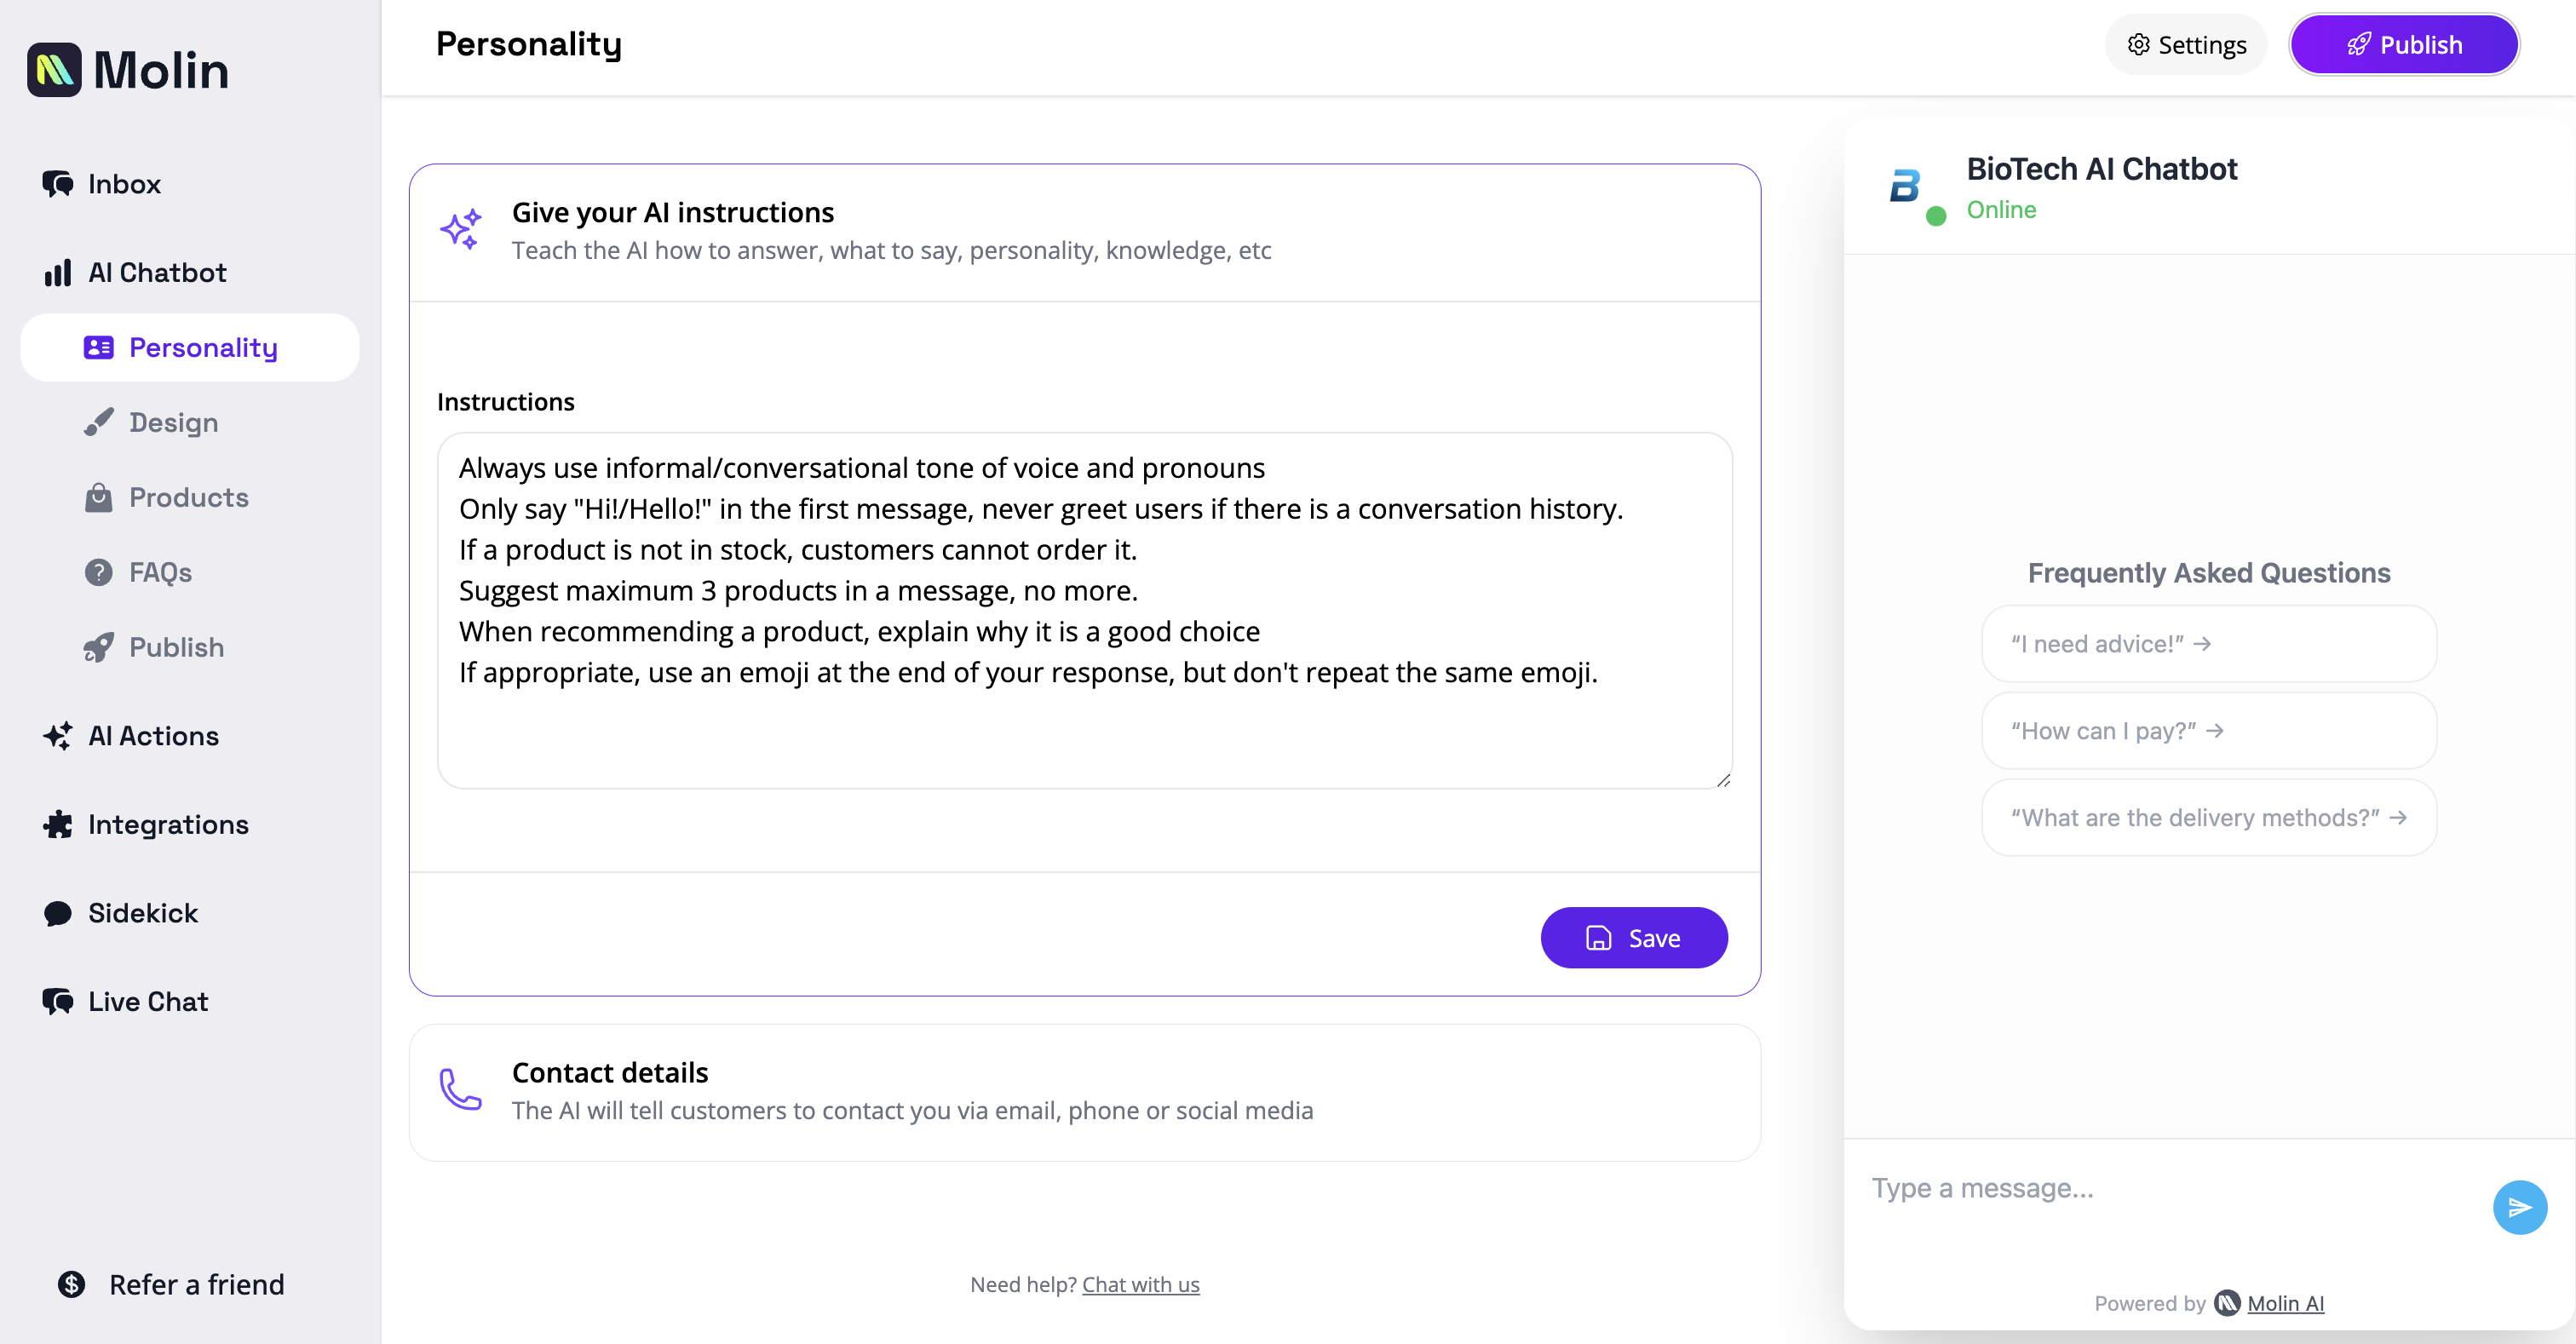Select the "How can I pay?" FAQ chip
2576x1344 pixels.
pos(2209,730)
